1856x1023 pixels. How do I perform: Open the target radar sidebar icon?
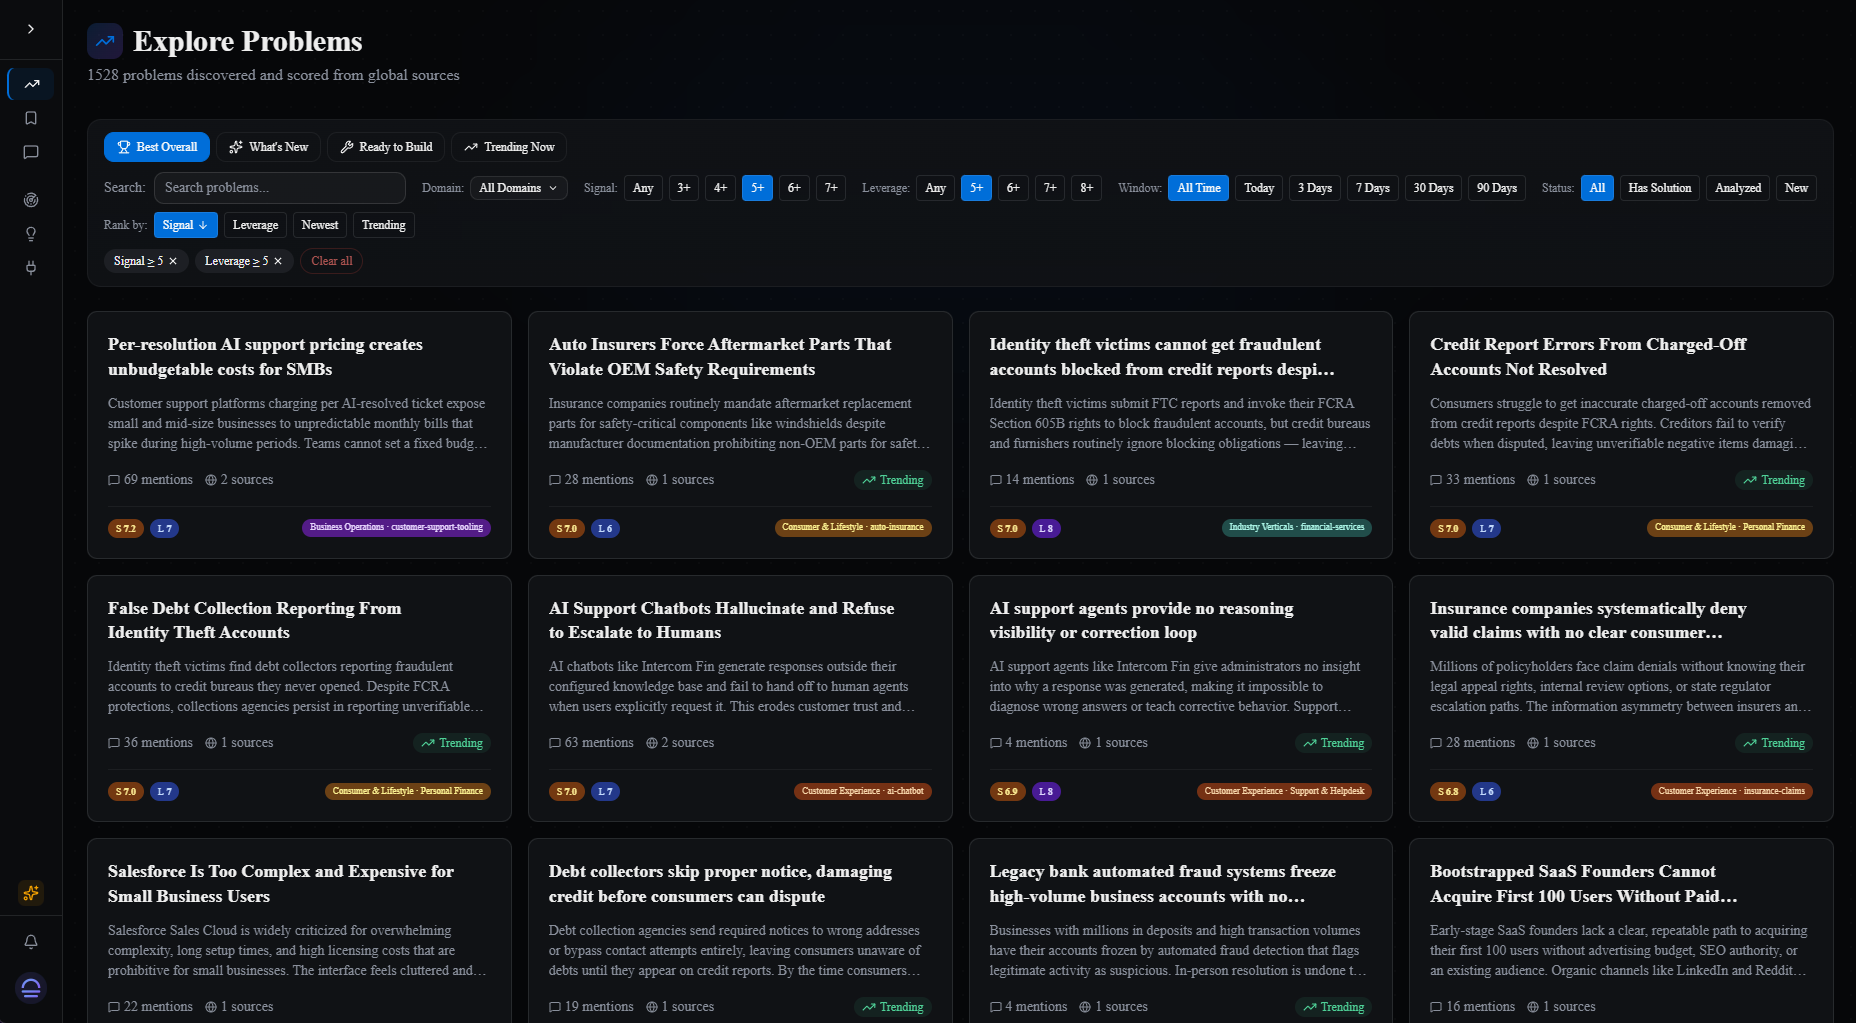[x=31, y=200]
